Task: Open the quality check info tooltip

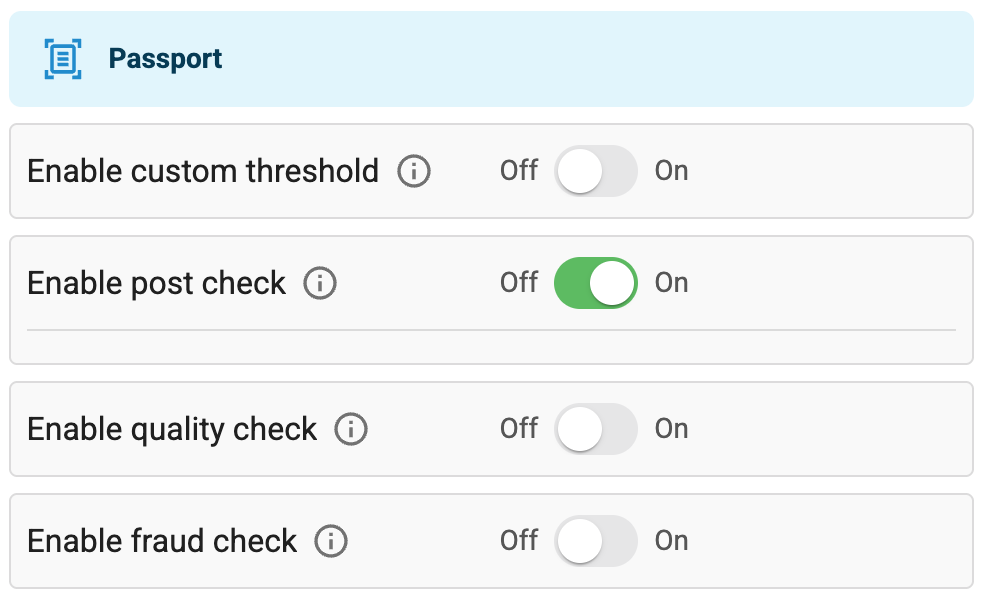Action: pyautogui.click(x=350, y=429)
